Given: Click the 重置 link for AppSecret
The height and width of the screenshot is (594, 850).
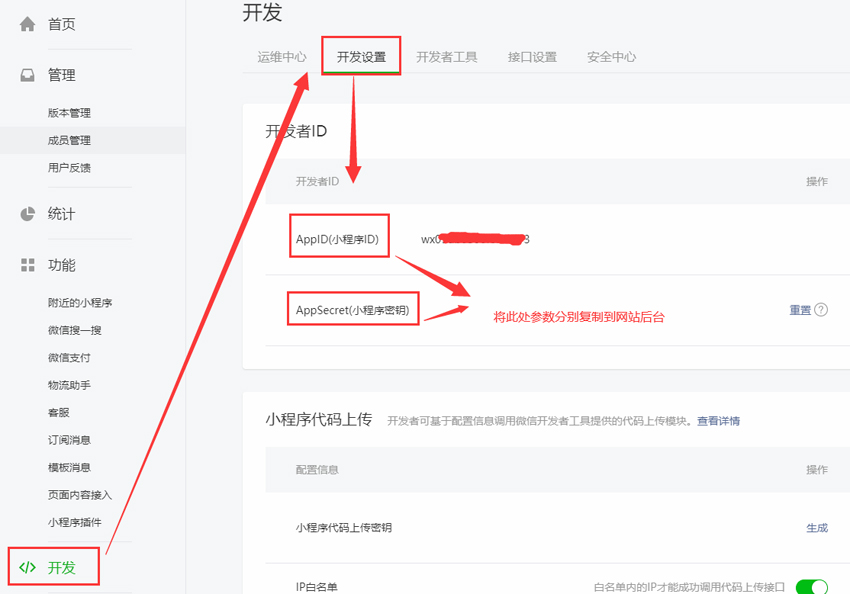Looking at the screenshot, I should [x=800, y=310].
